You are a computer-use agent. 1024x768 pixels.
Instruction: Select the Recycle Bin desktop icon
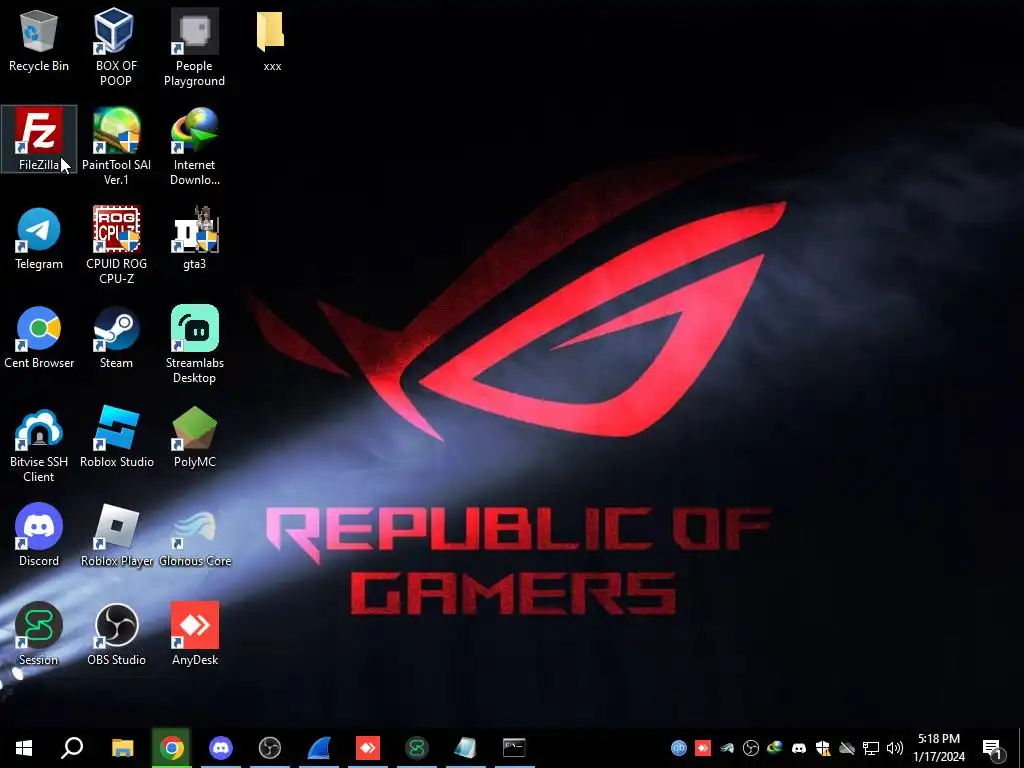point(39,41)
